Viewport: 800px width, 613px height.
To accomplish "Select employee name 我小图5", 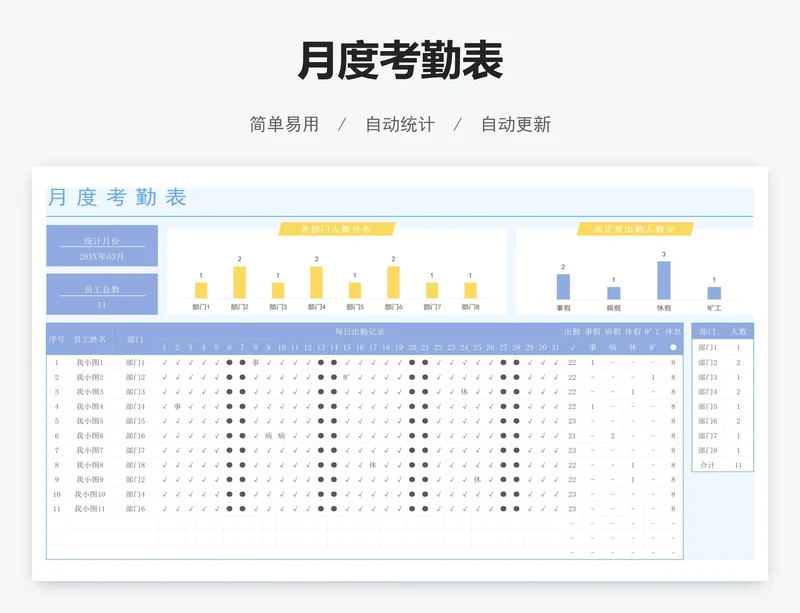I will point(90,421).
